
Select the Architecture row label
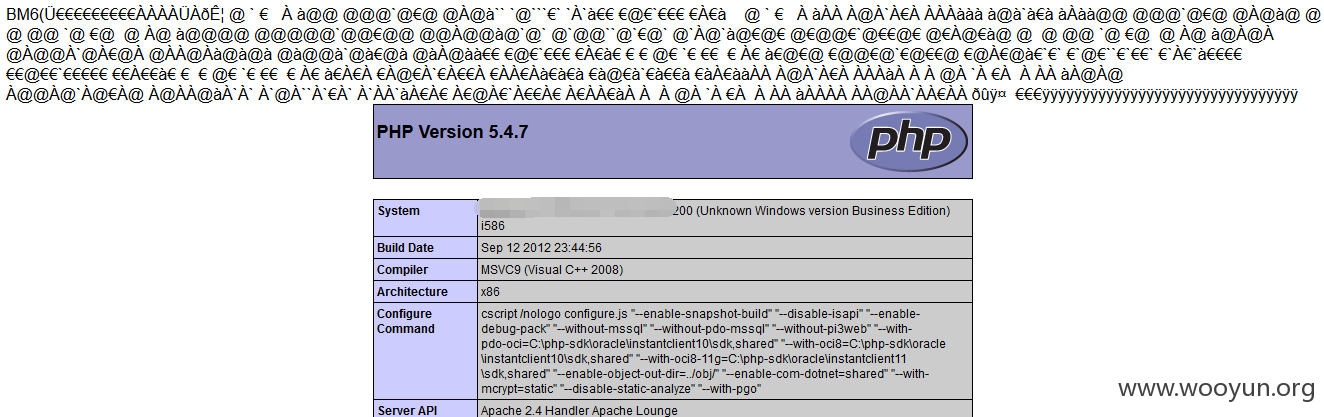click(x=412, y=292)
